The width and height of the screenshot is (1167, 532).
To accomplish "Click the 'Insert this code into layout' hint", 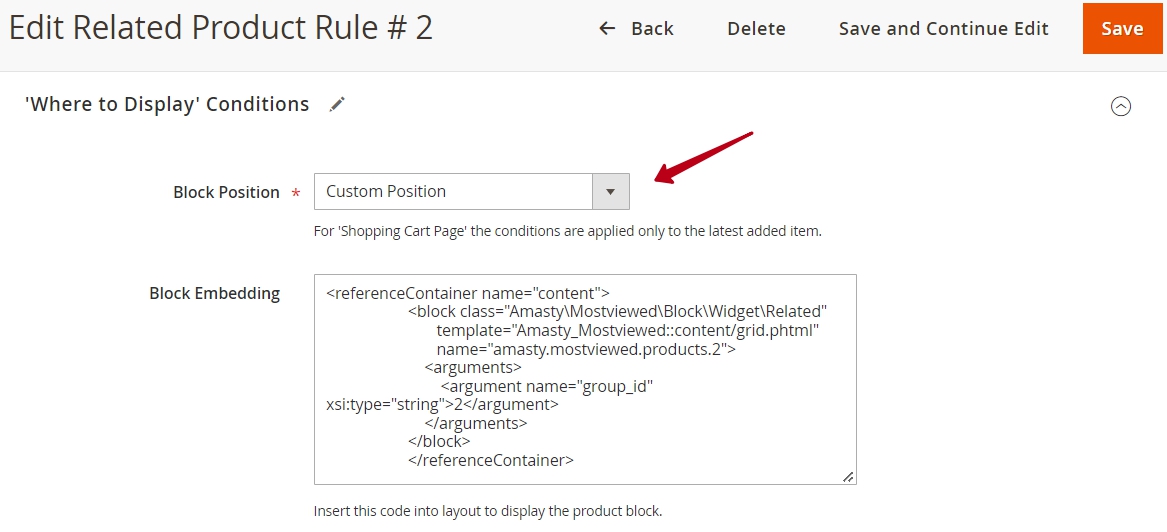I will click(x=487, y=512).
